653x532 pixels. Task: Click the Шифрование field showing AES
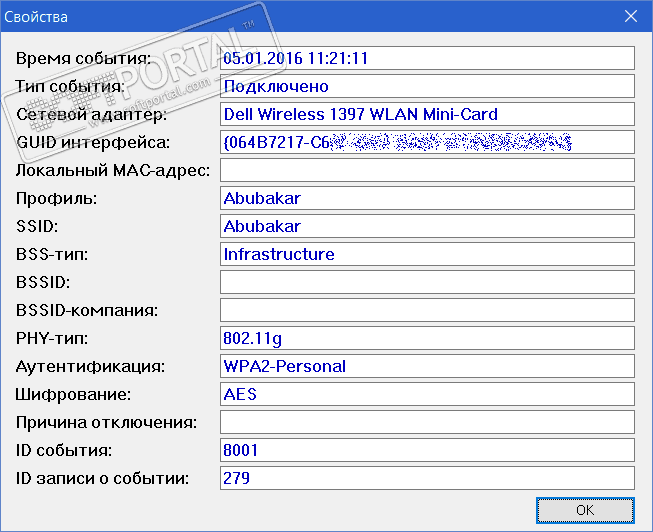[x=427, y=394]
